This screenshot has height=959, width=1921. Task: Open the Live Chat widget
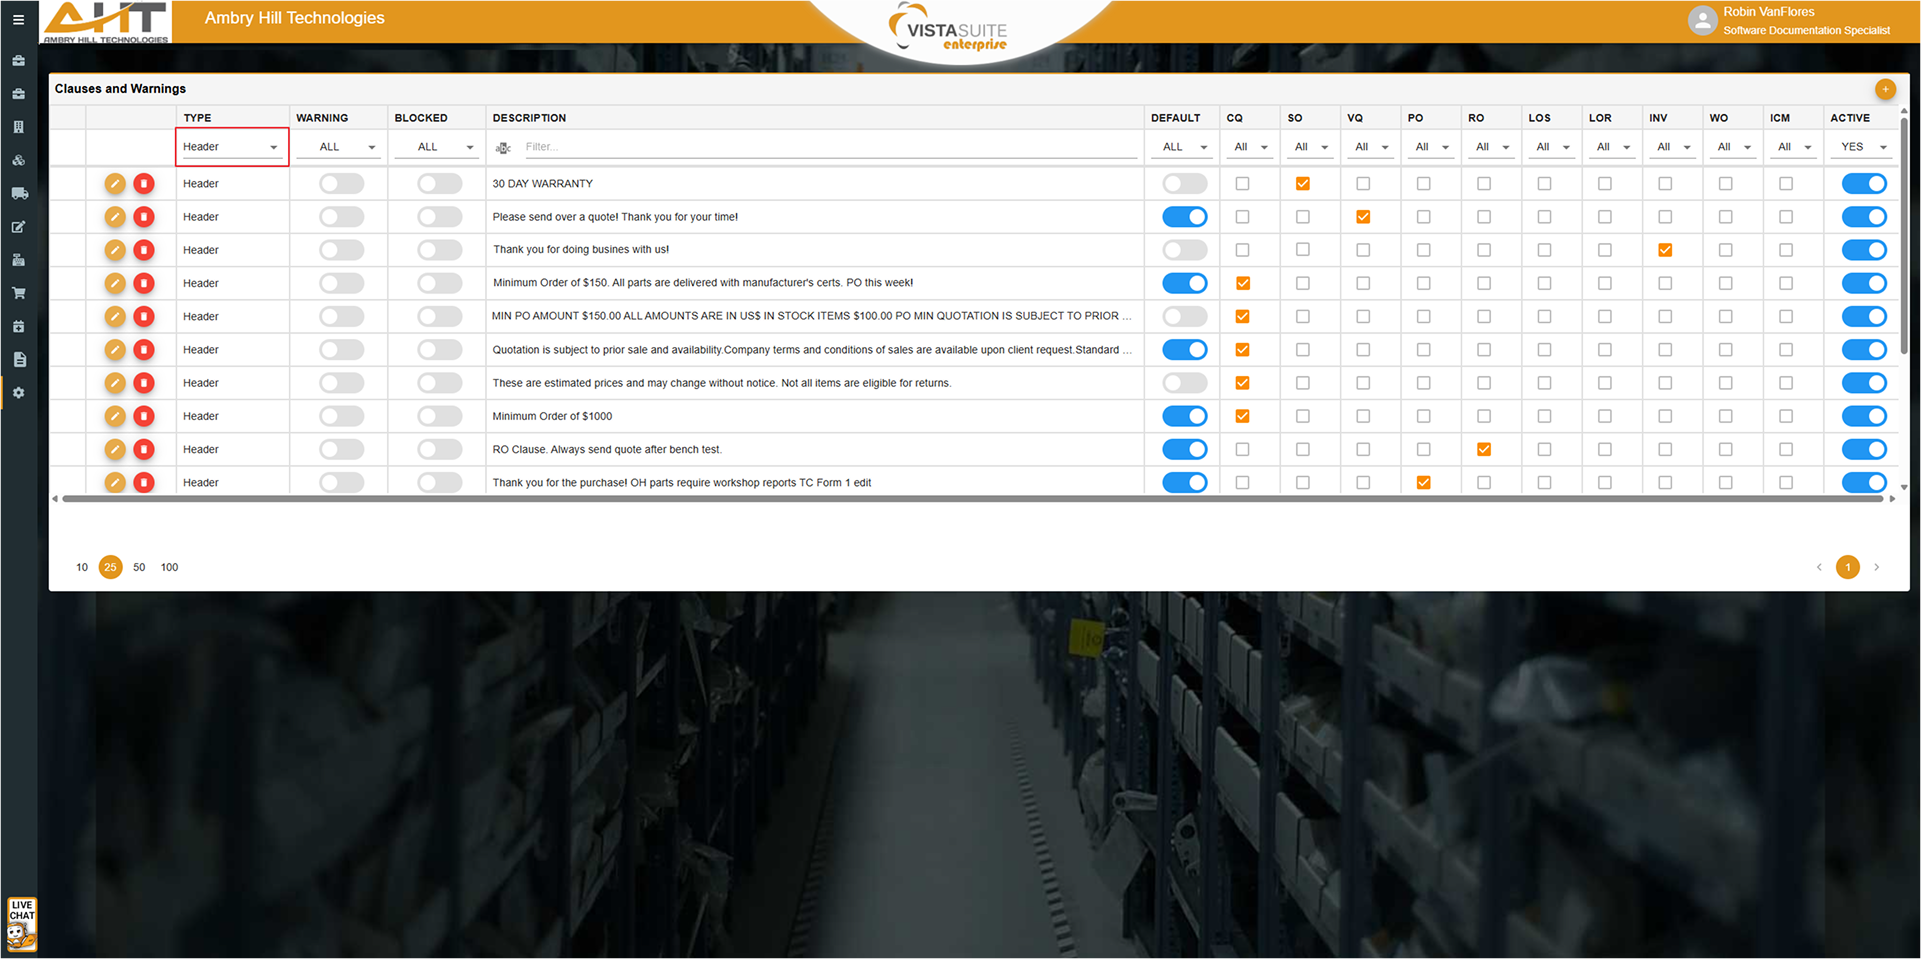pos(21,923)
